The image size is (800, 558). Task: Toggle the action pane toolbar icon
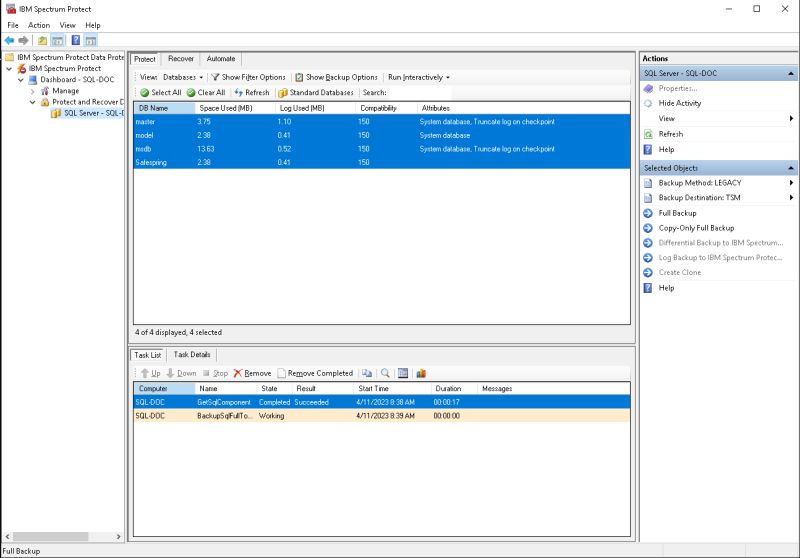pos(91,40)
